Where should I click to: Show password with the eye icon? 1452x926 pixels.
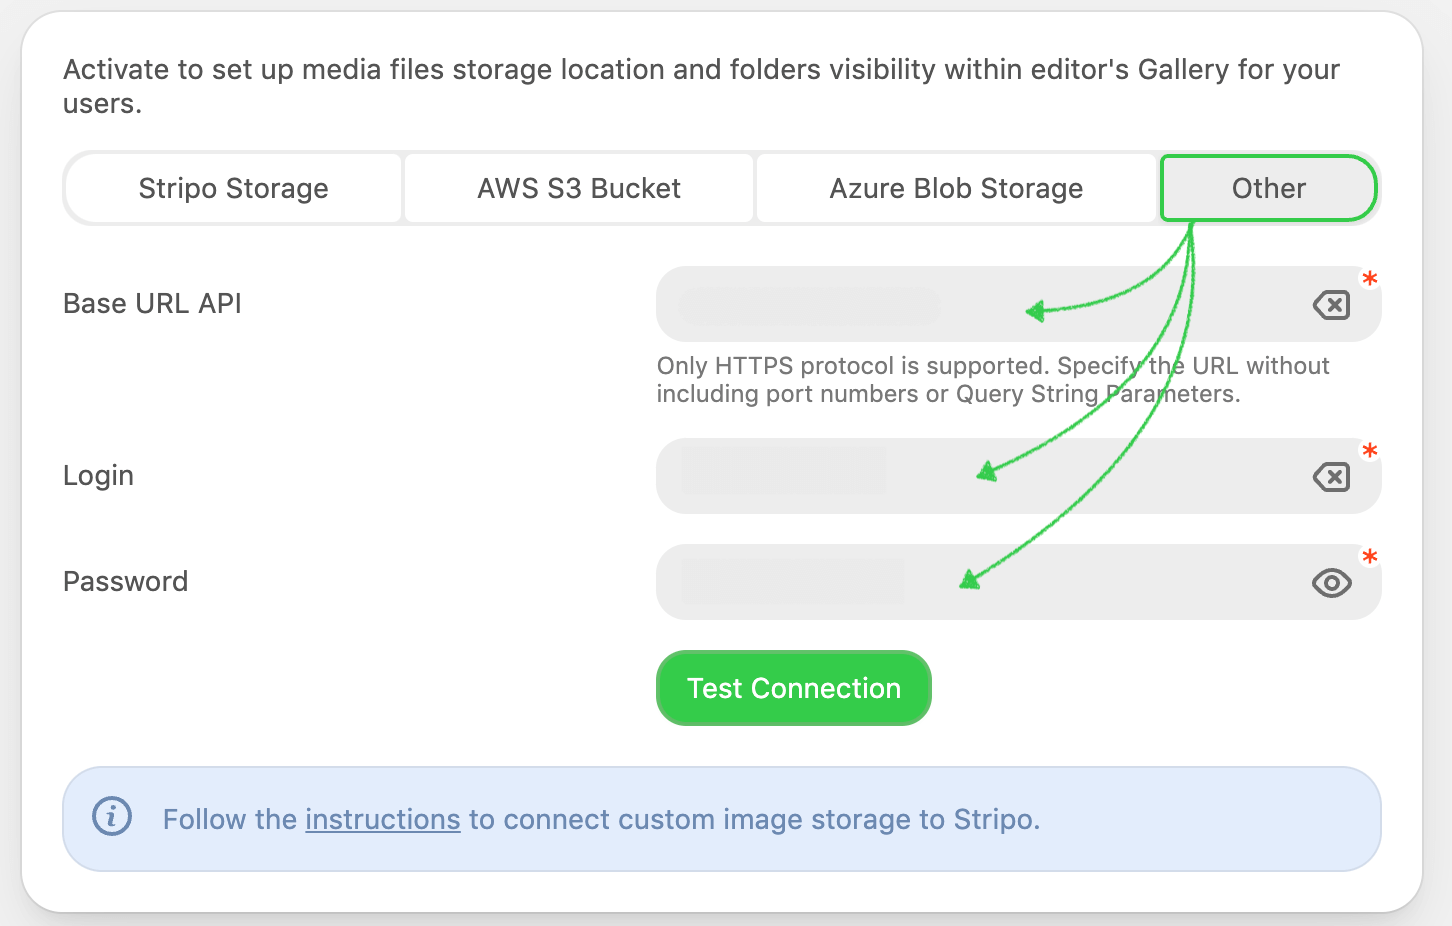point(1331,583)
